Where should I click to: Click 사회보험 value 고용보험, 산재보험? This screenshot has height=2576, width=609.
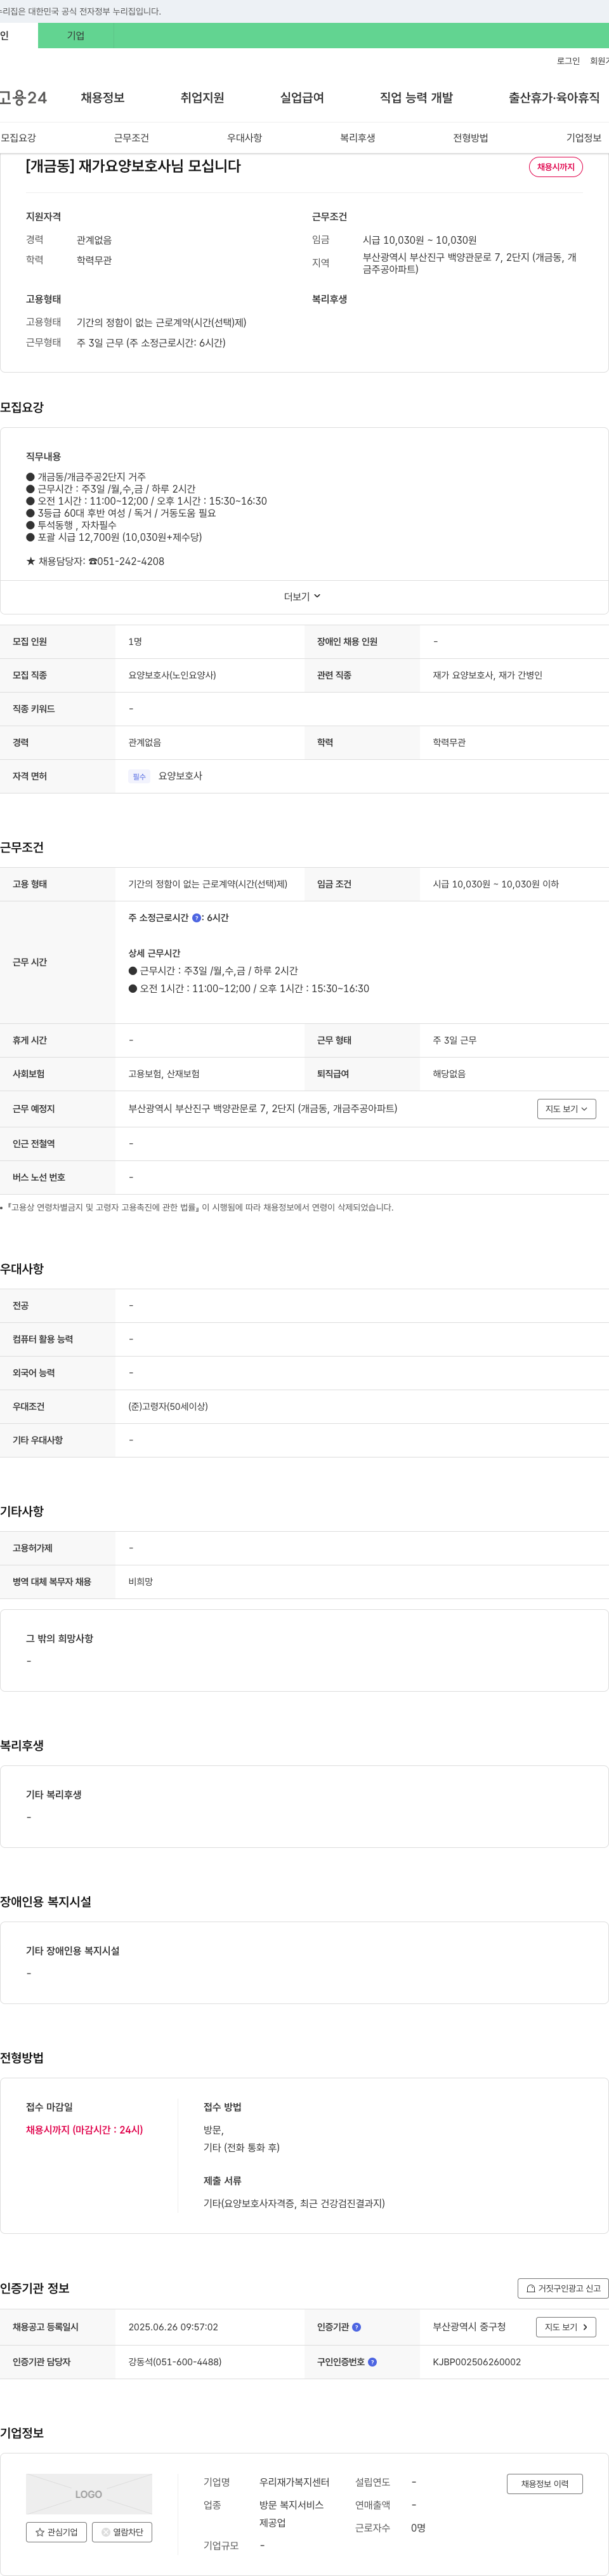(x=164, y=1074)
